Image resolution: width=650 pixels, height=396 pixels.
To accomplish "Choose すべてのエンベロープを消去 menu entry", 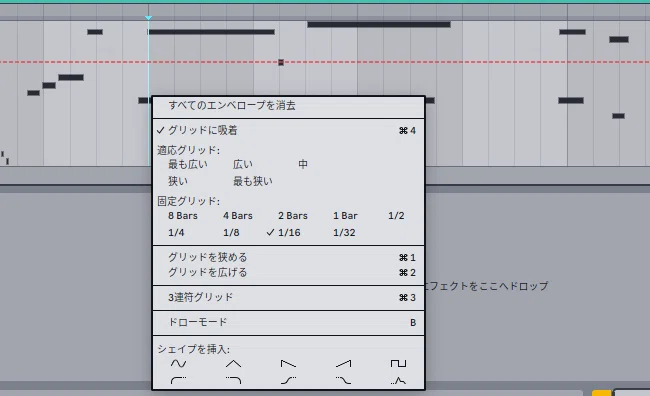I will [289, 105].
